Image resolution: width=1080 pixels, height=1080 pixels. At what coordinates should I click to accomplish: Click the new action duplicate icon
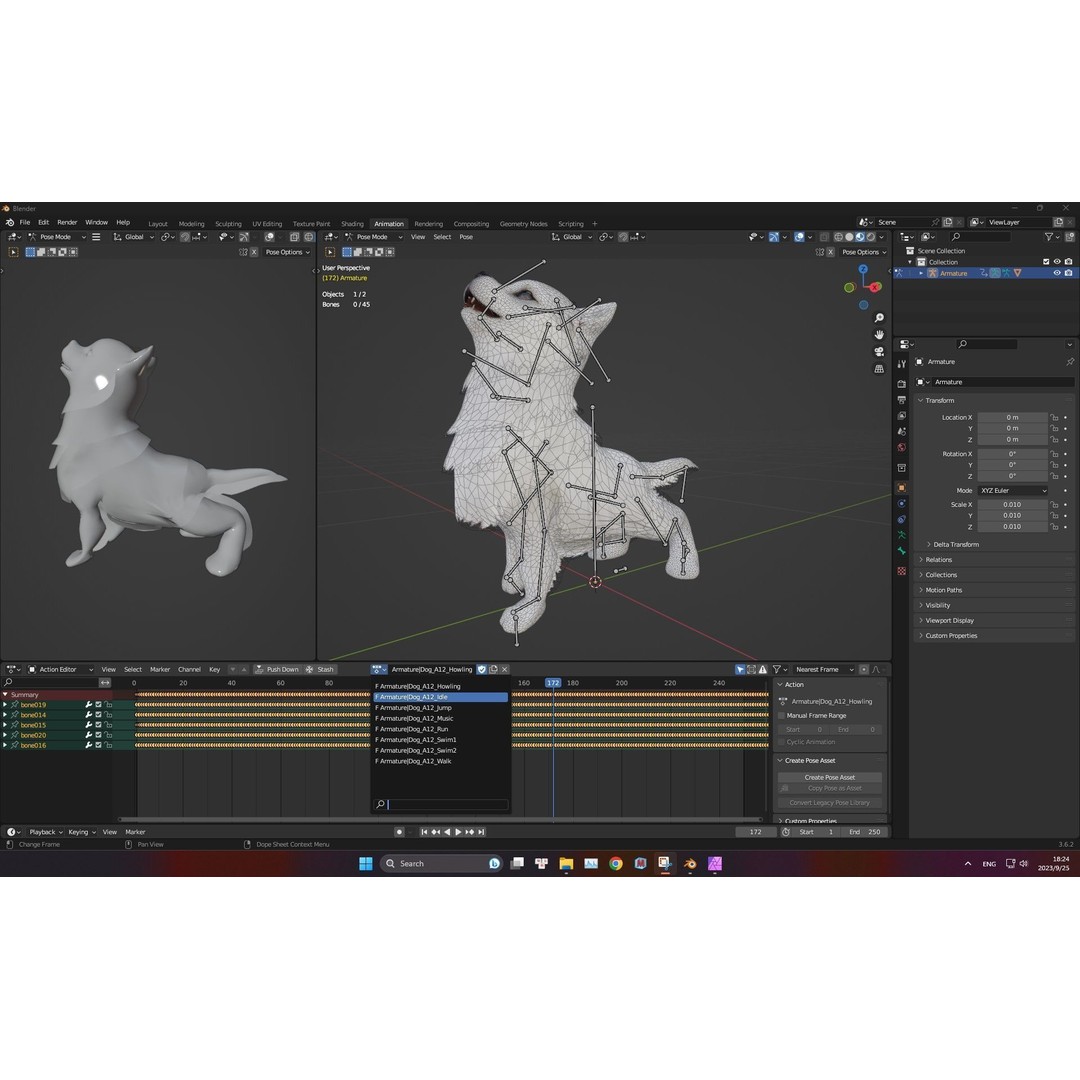pyautogui.click(x=493, y=669)
